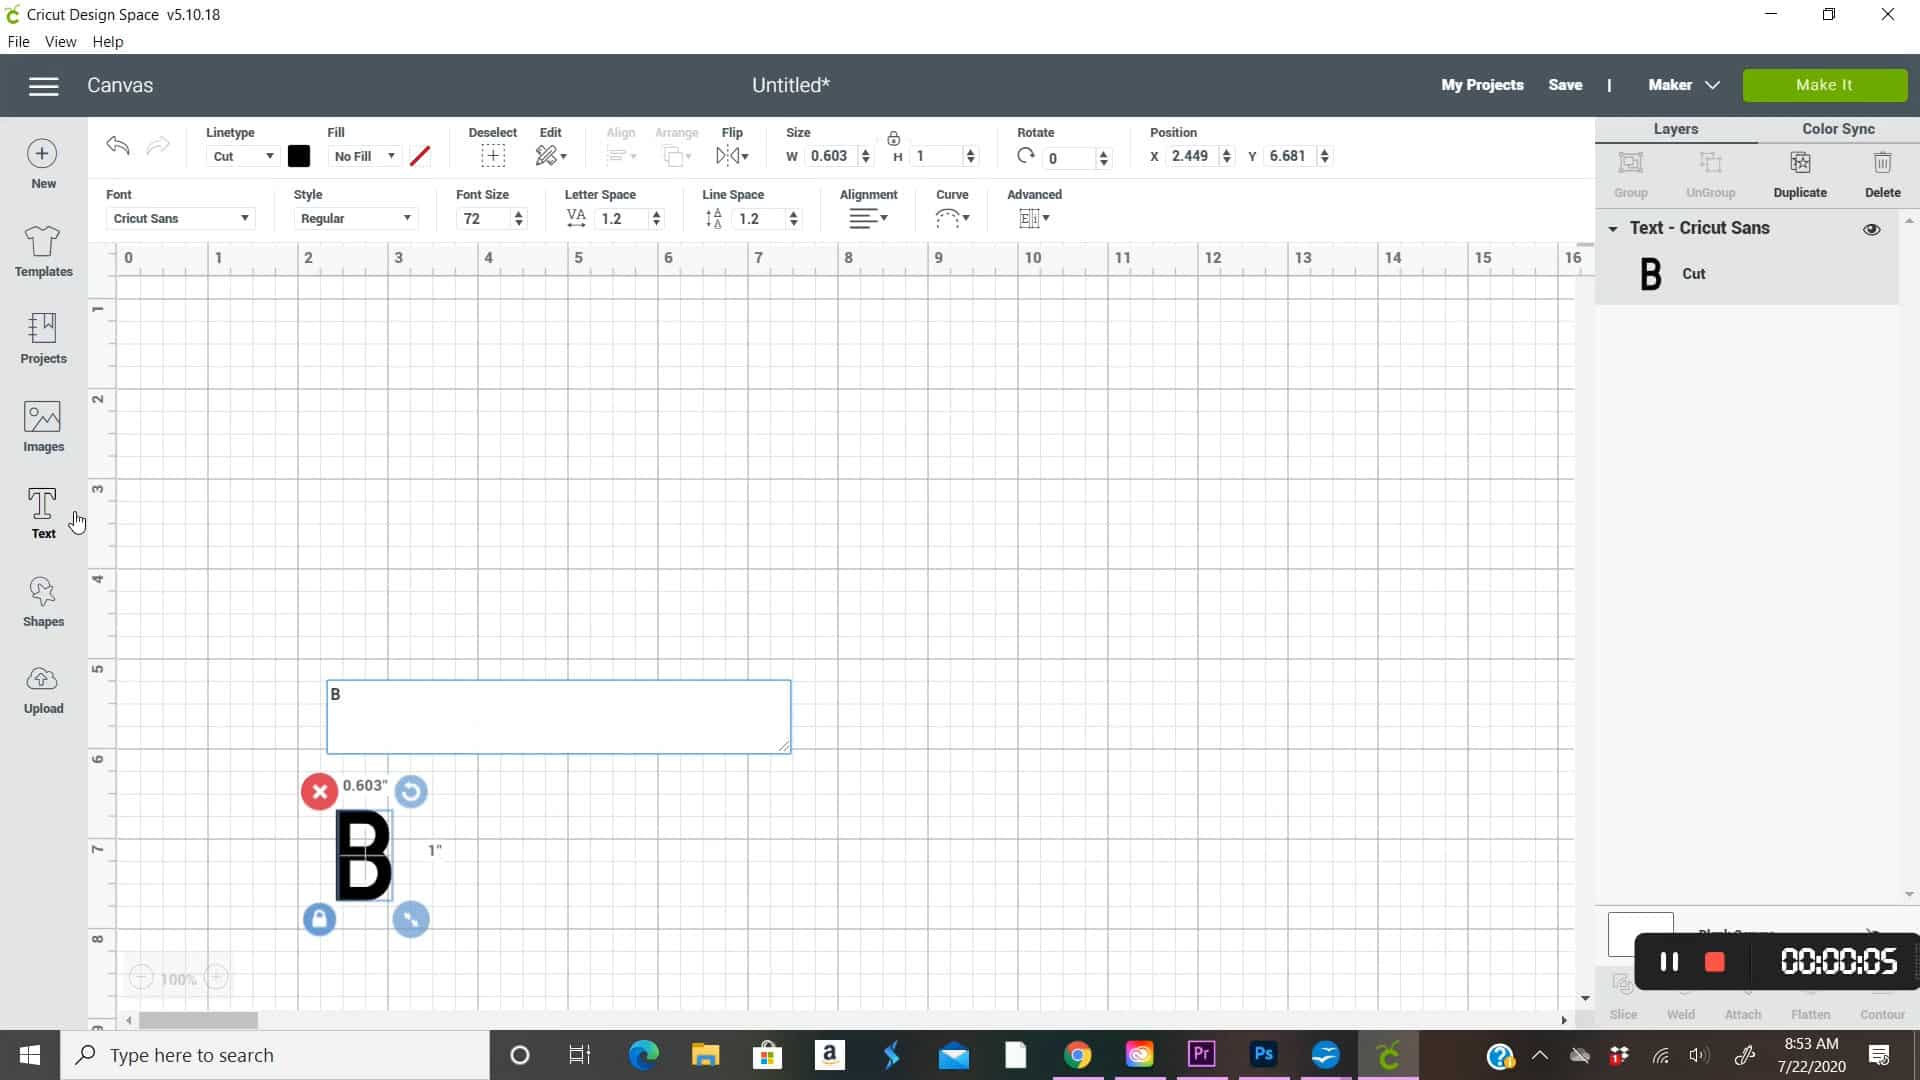The width and height of the screenshot is (1920, 1080).
Task: Click the no-fill swatch with red slash
Action: coord(420,156)
